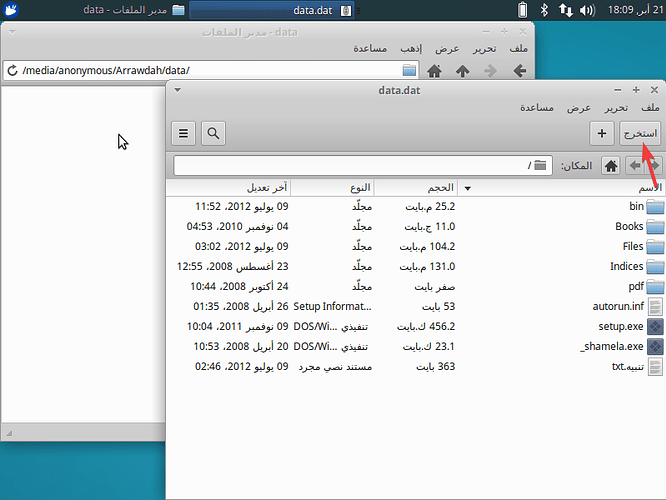666x500 pixels.
Task: Go up to parent folder in Thunar
Action: tap(462, 71)
